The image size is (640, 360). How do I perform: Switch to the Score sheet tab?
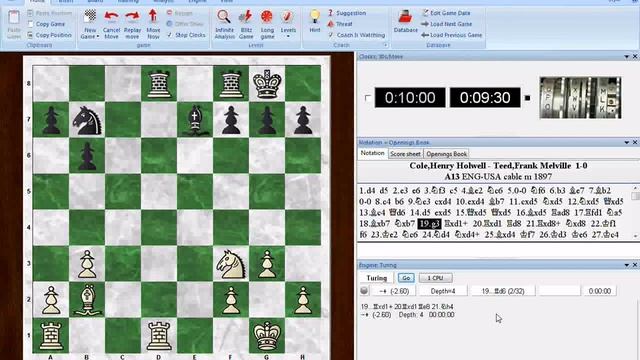tap(405, 154)
